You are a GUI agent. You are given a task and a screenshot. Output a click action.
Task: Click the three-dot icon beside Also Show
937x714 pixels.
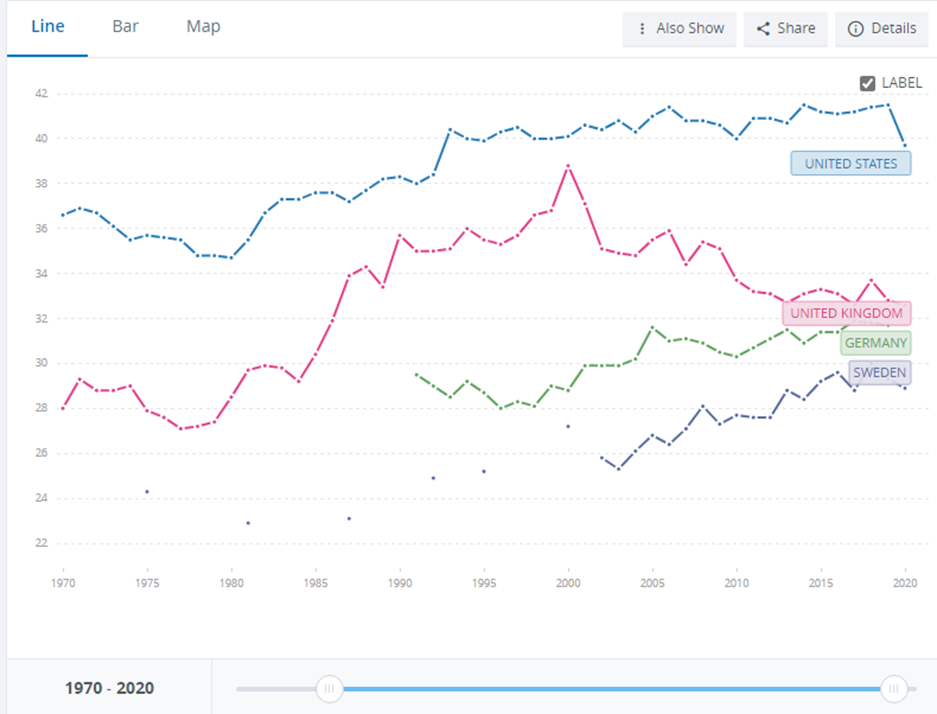click(x=643, y=29)
